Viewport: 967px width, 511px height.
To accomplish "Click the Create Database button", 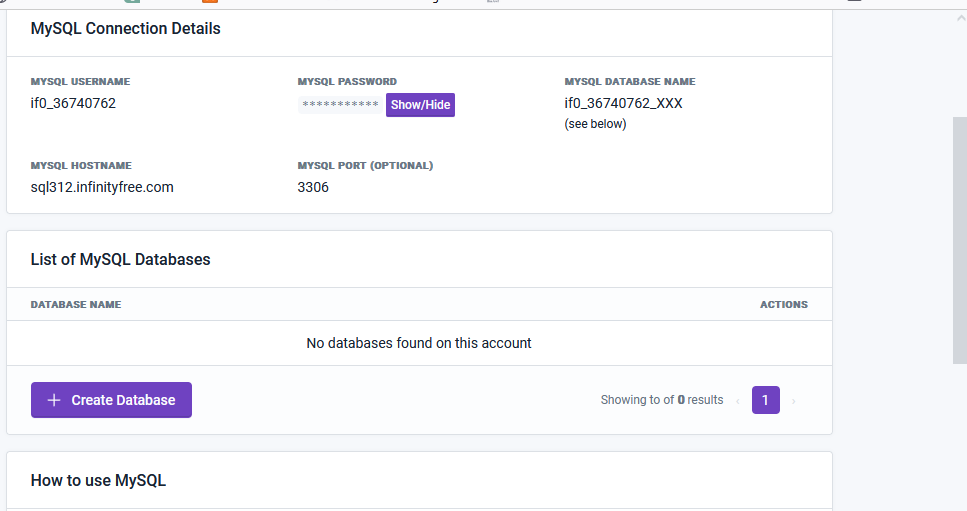I will point(111,400).
